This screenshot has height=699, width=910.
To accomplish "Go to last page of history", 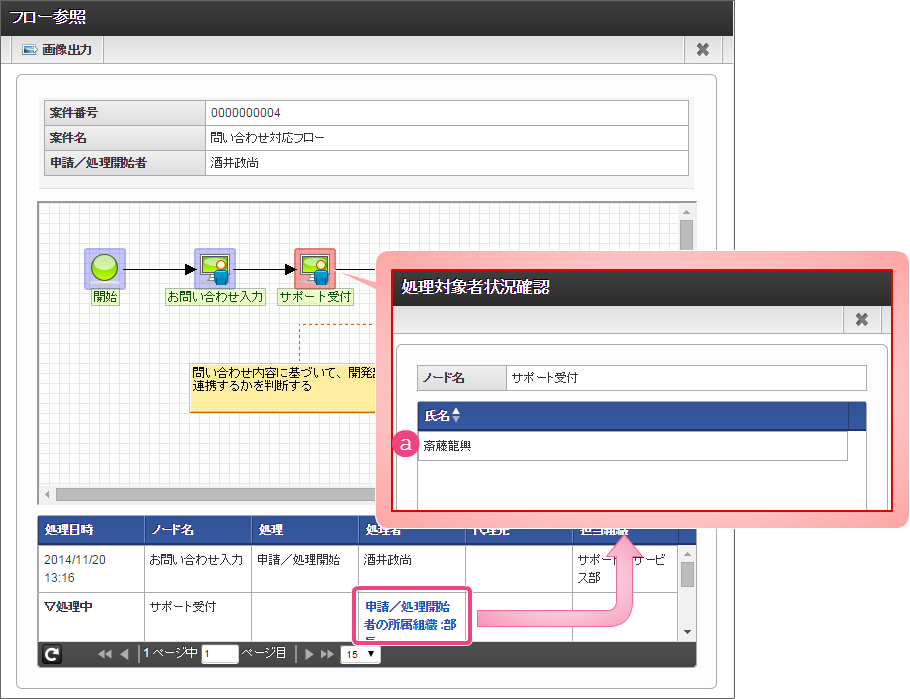I will [x=327, y=654].
